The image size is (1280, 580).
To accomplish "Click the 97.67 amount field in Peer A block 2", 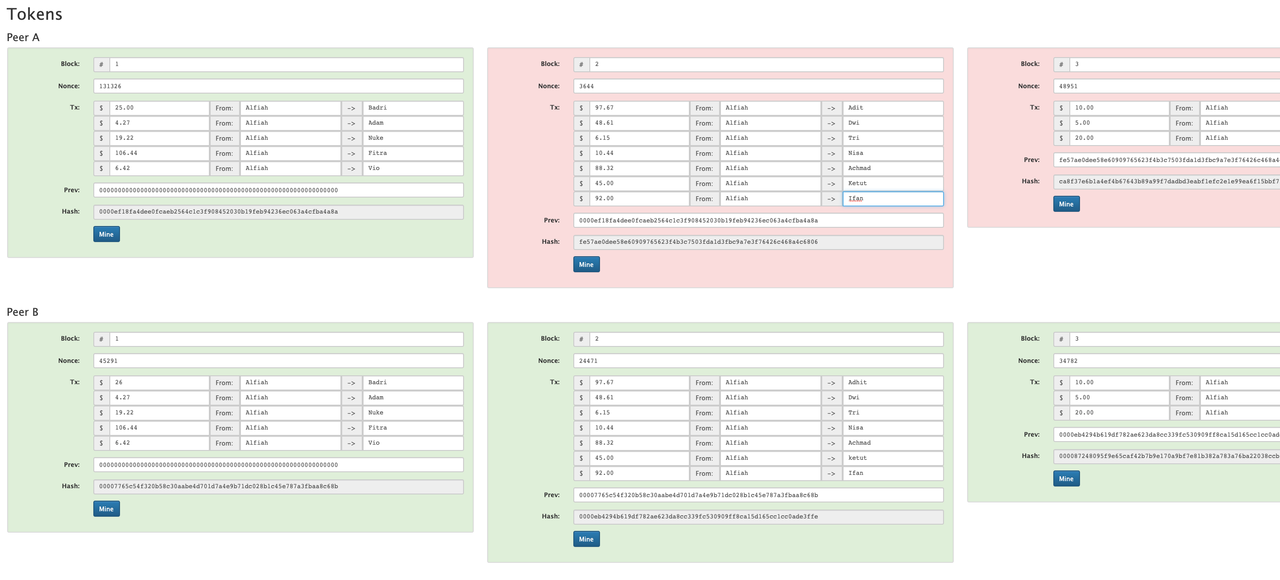I will (x=639, y=108).
